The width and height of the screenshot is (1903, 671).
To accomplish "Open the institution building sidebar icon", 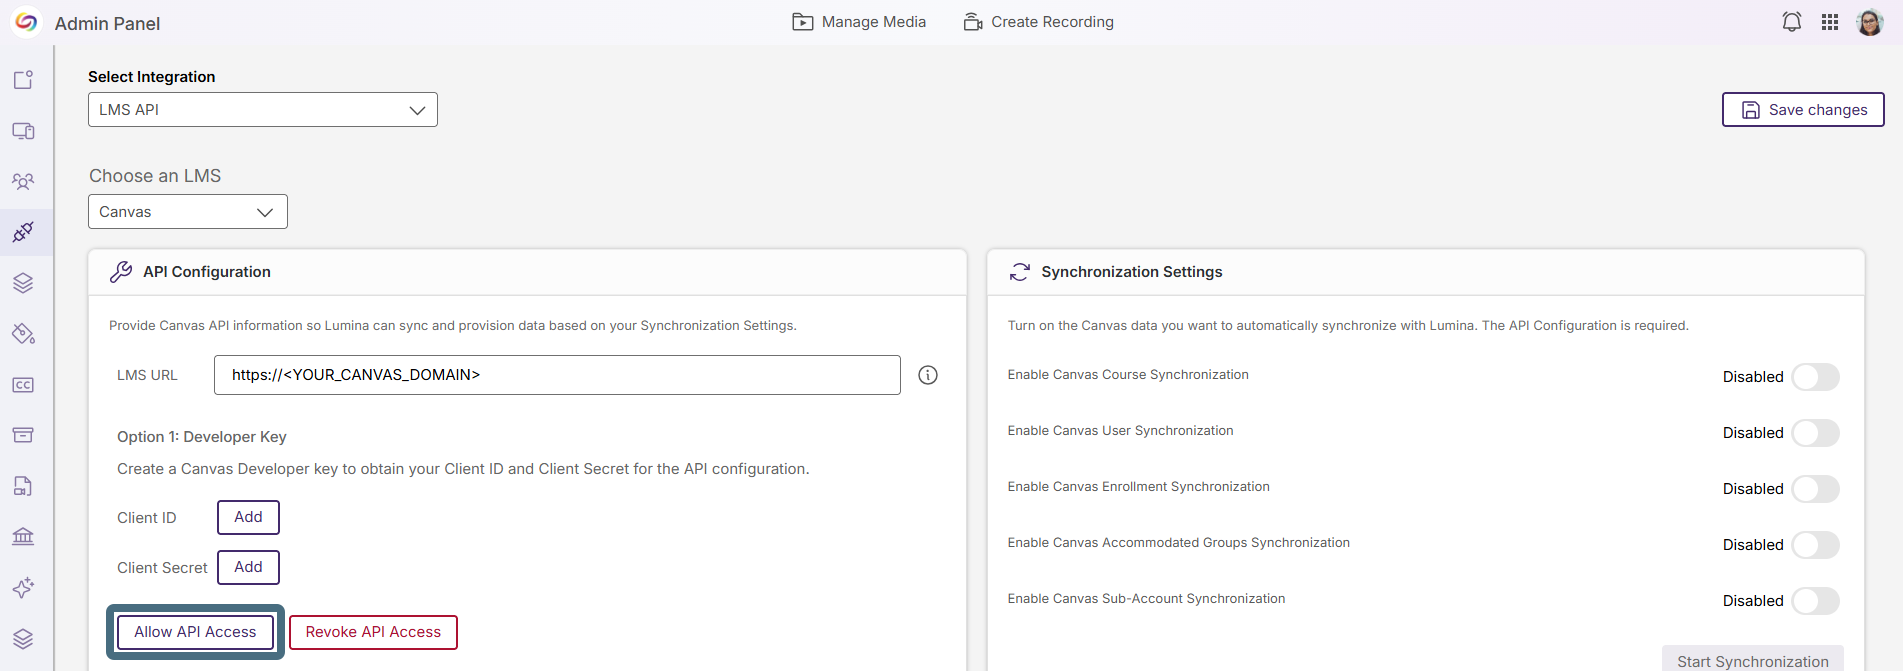I will [x=23, y=537].
